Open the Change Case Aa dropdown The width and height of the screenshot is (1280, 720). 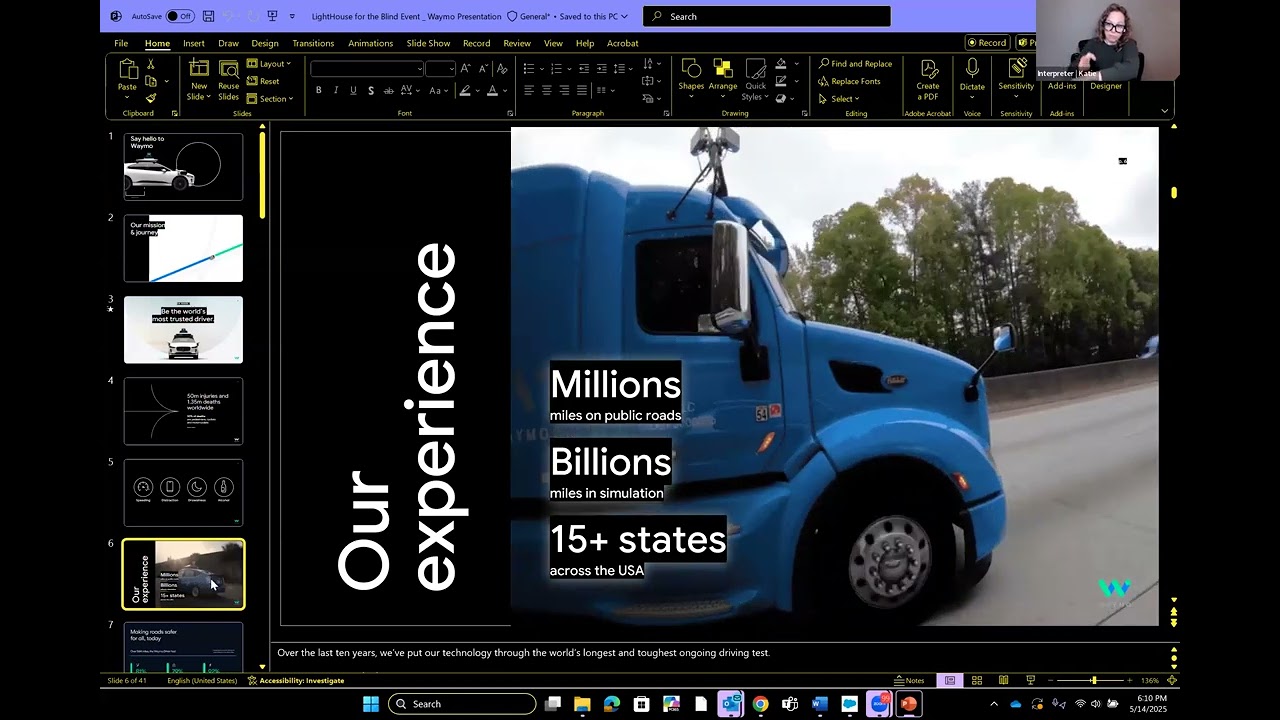click(438, 90)
